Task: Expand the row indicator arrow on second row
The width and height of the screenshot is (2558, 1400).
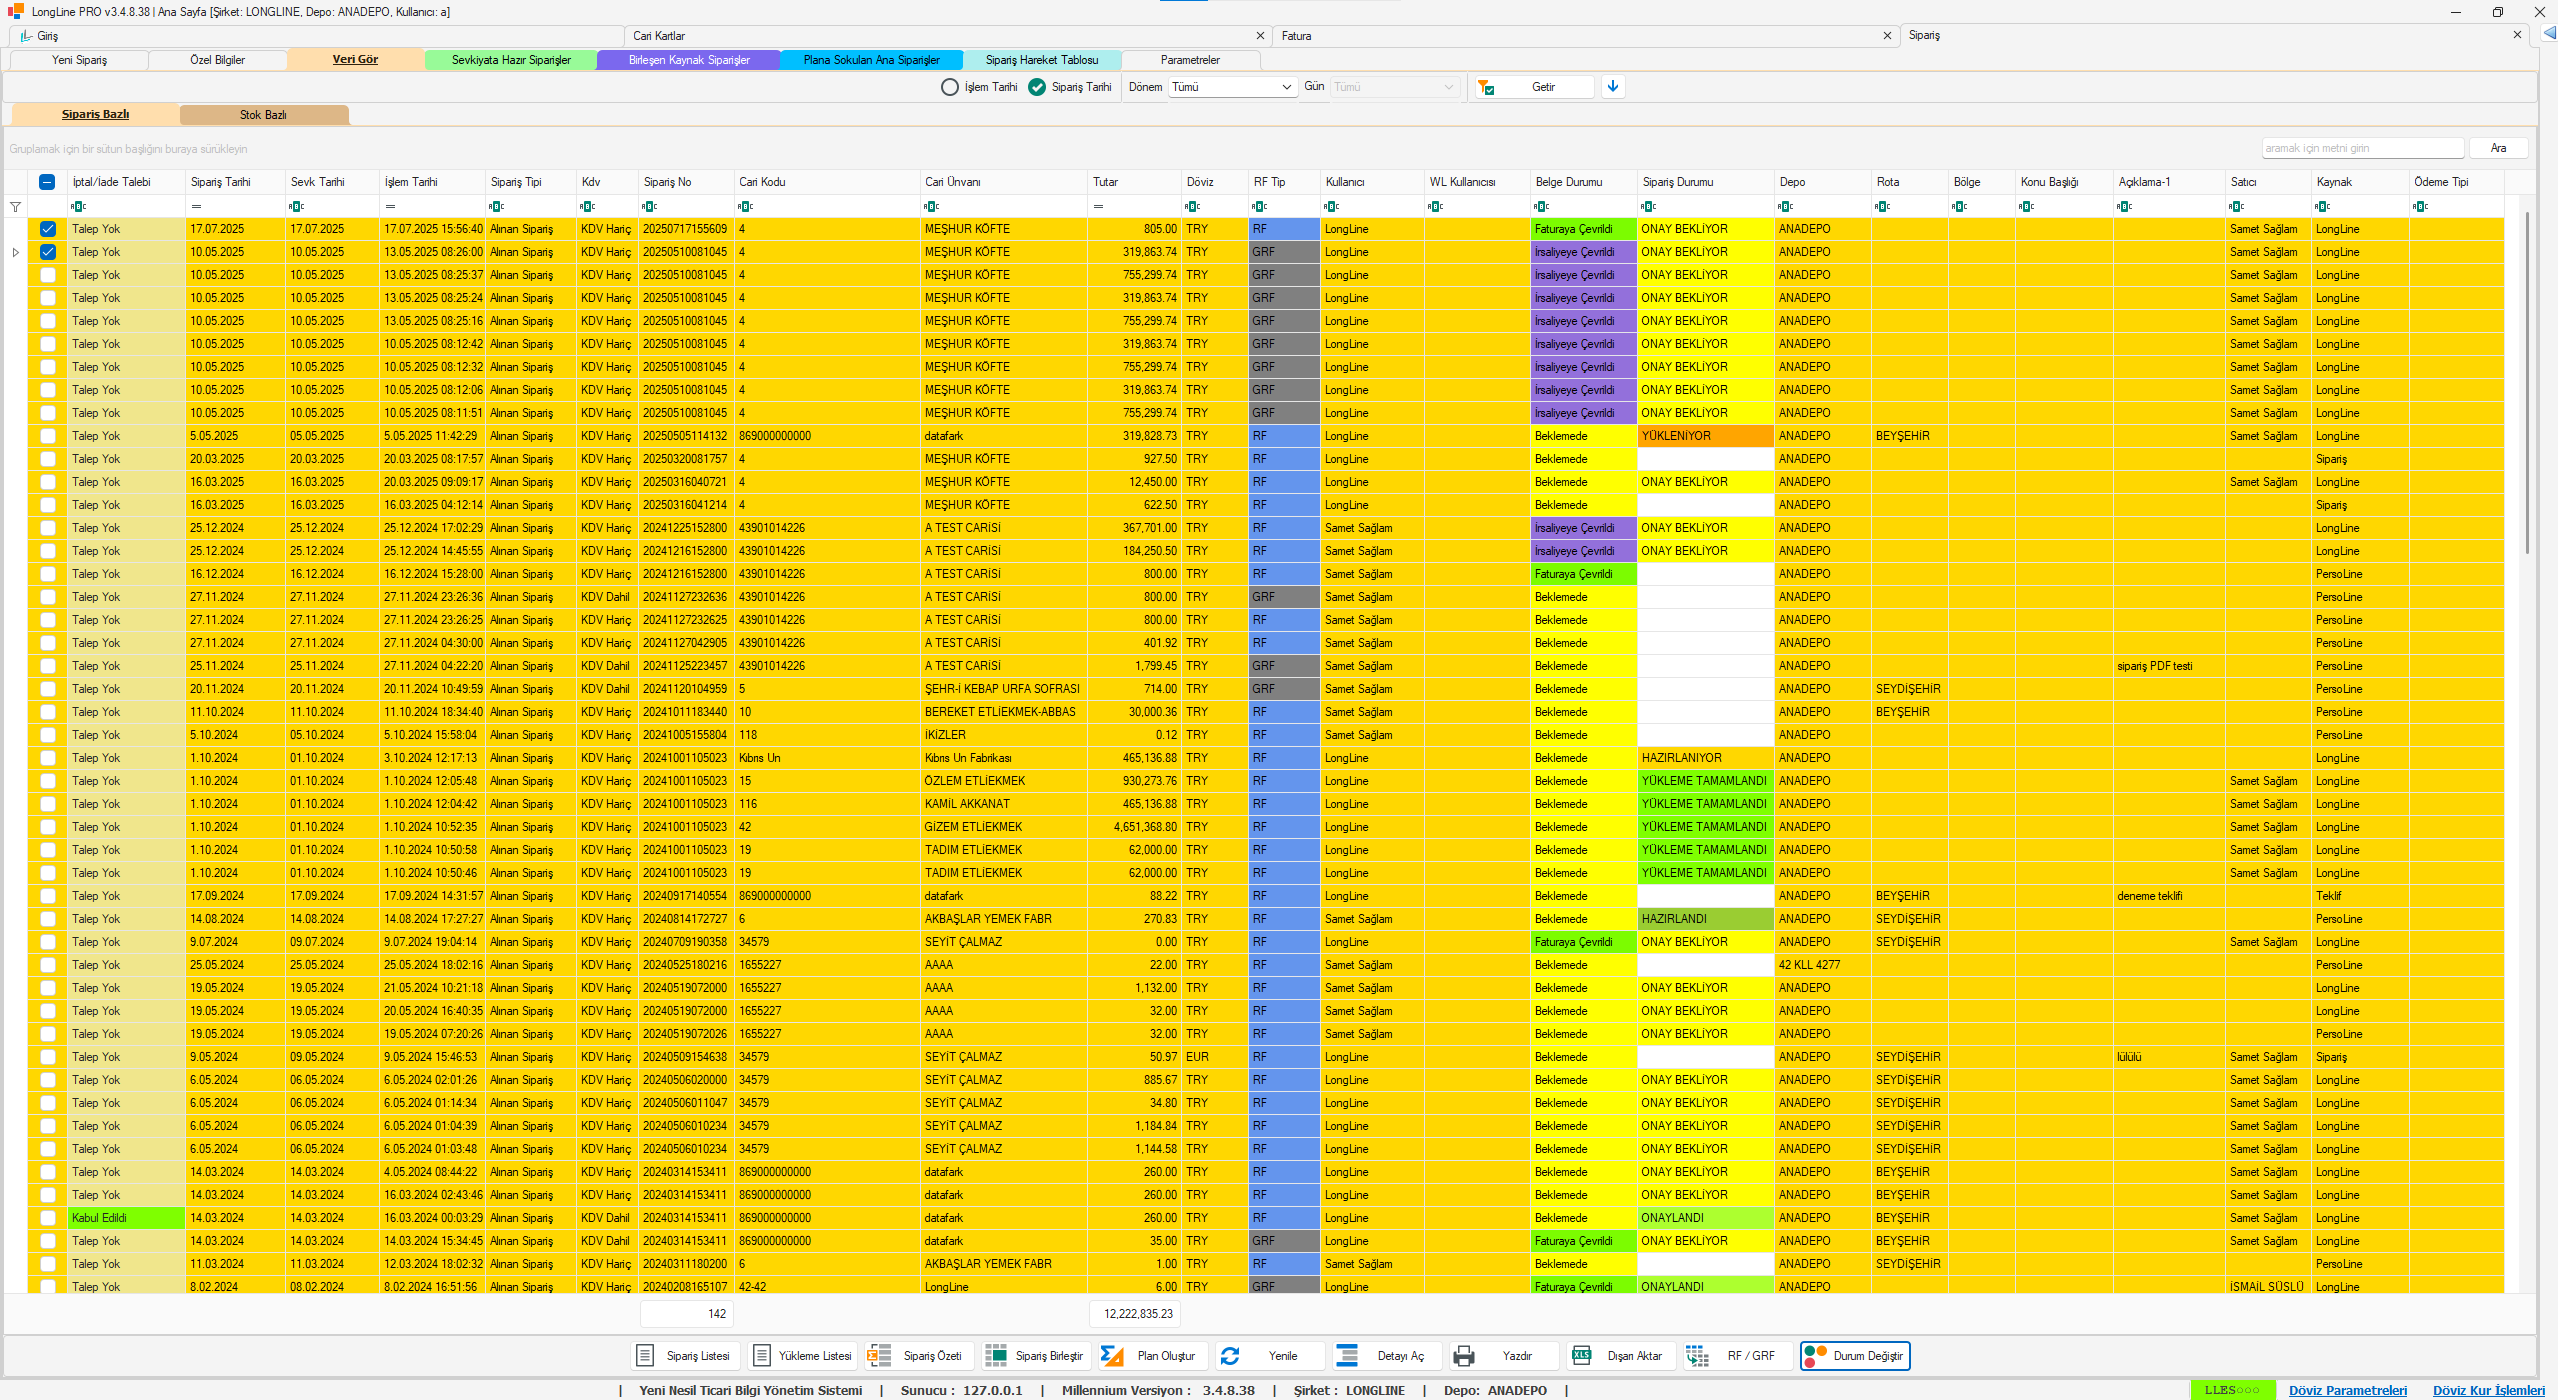Action: 15,252
